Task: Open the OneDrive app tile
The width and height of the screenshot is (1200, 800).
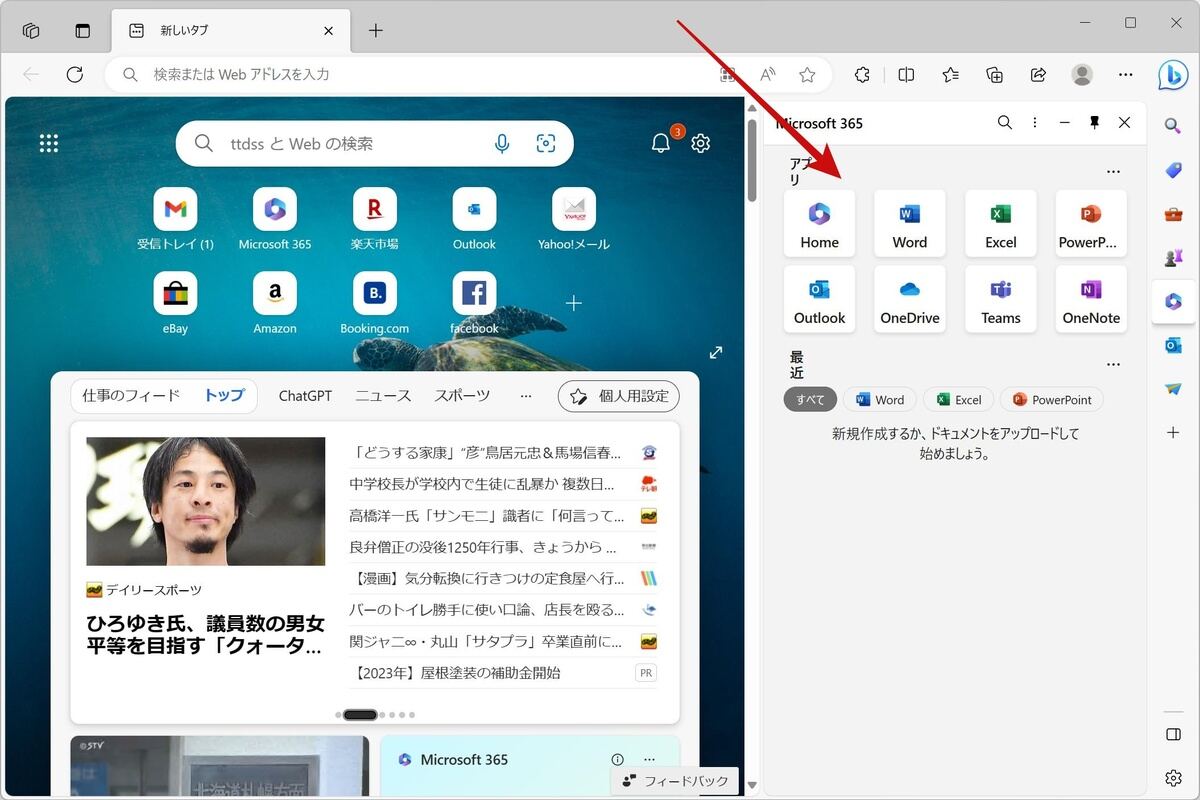Action: coord(909,299)
